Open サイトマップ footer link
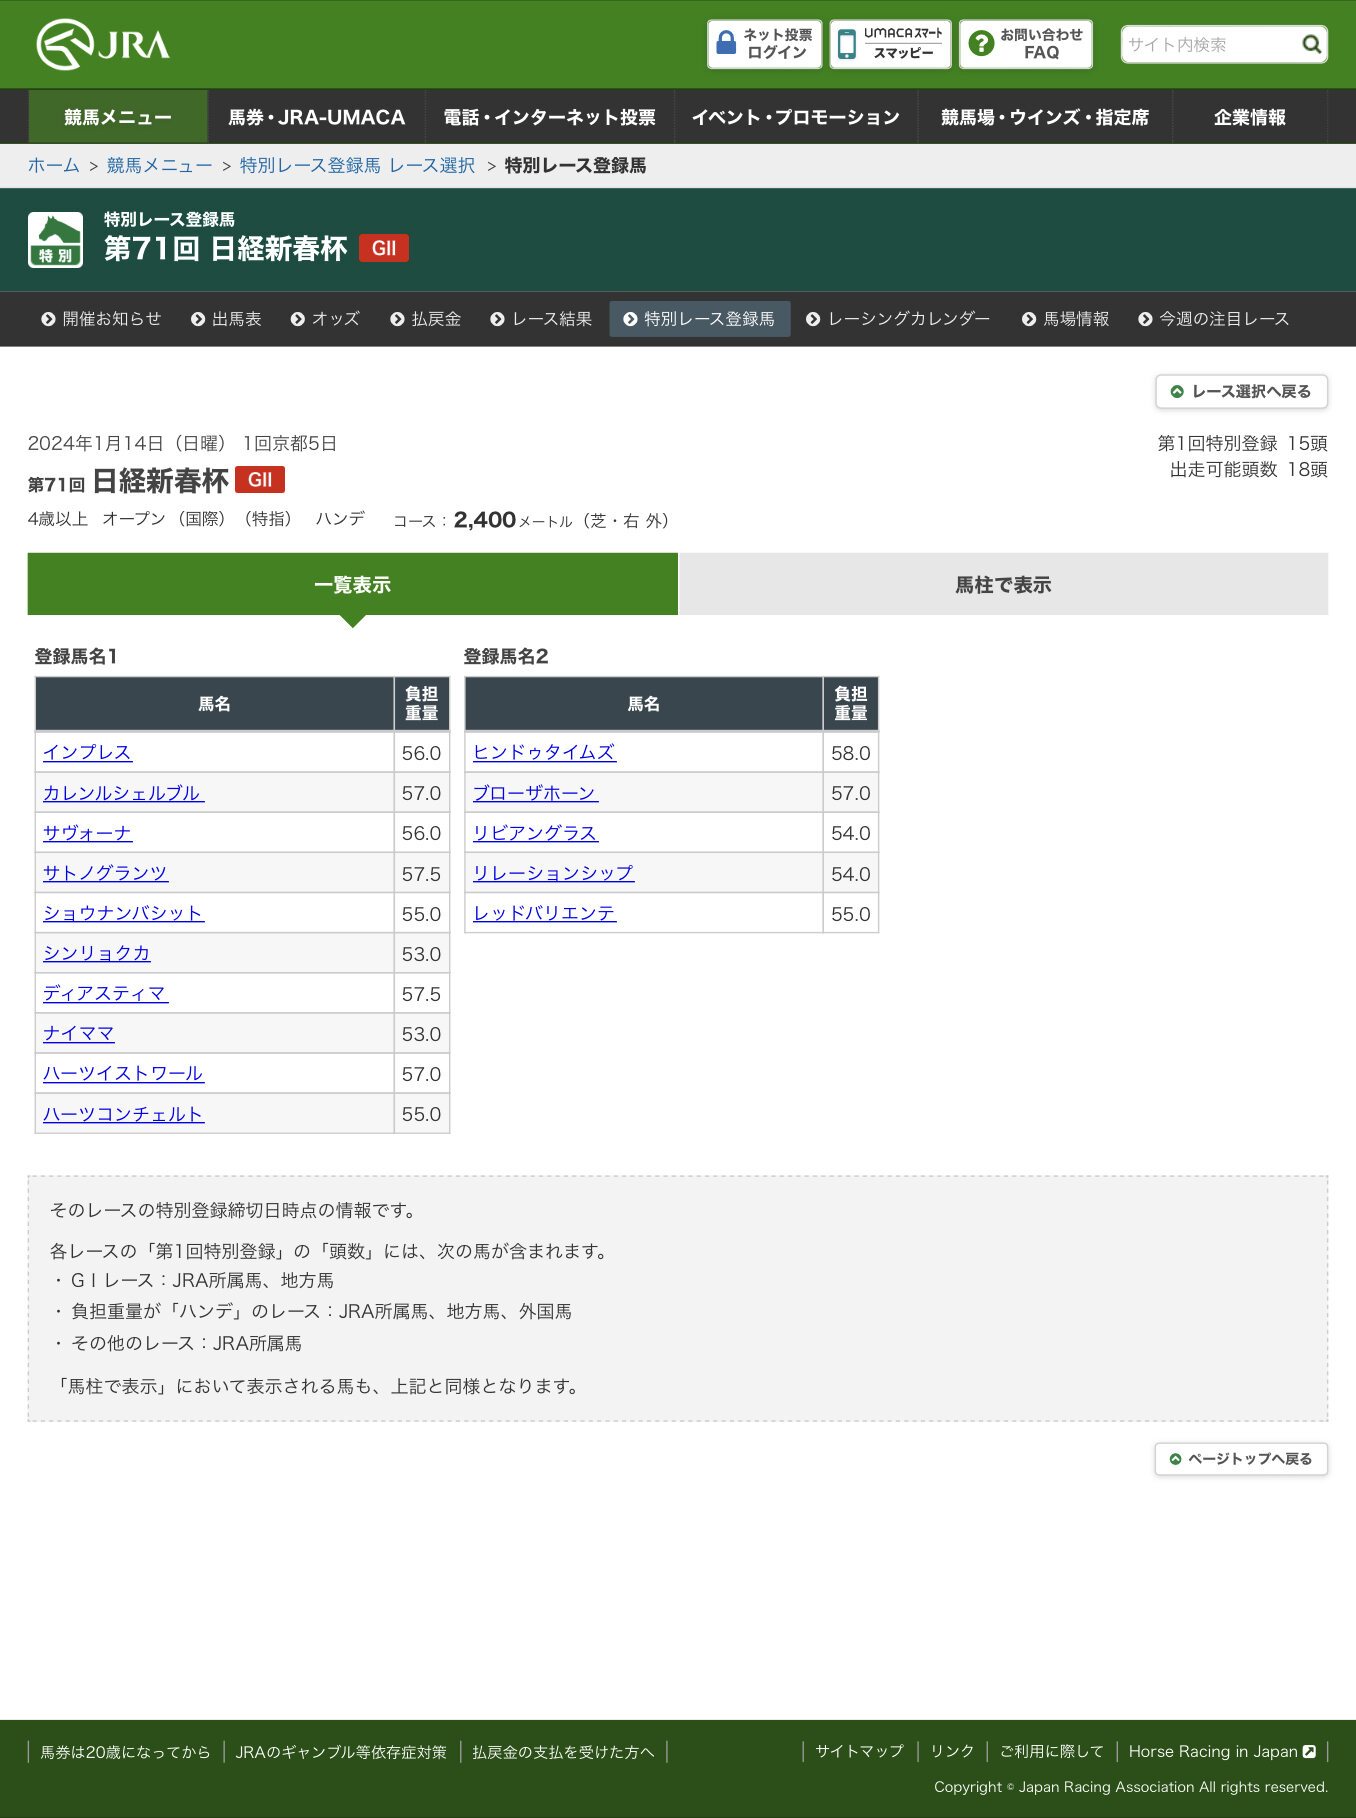 [x=859, y=1751]
